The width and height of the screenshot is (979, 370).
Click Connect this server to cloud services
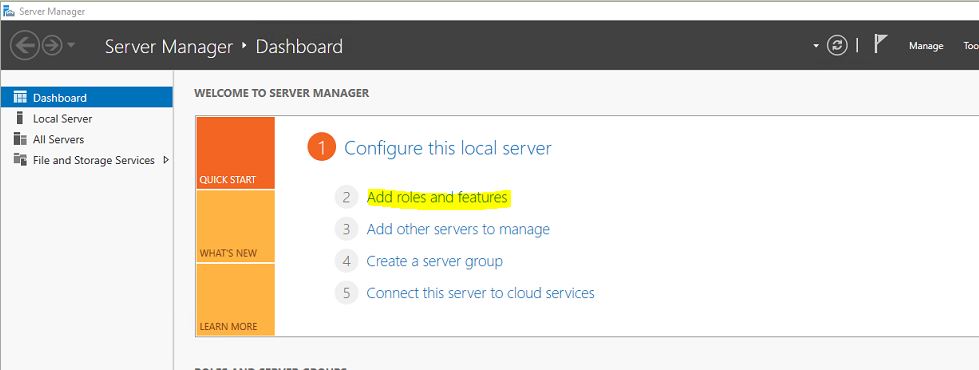pos(480,293)
